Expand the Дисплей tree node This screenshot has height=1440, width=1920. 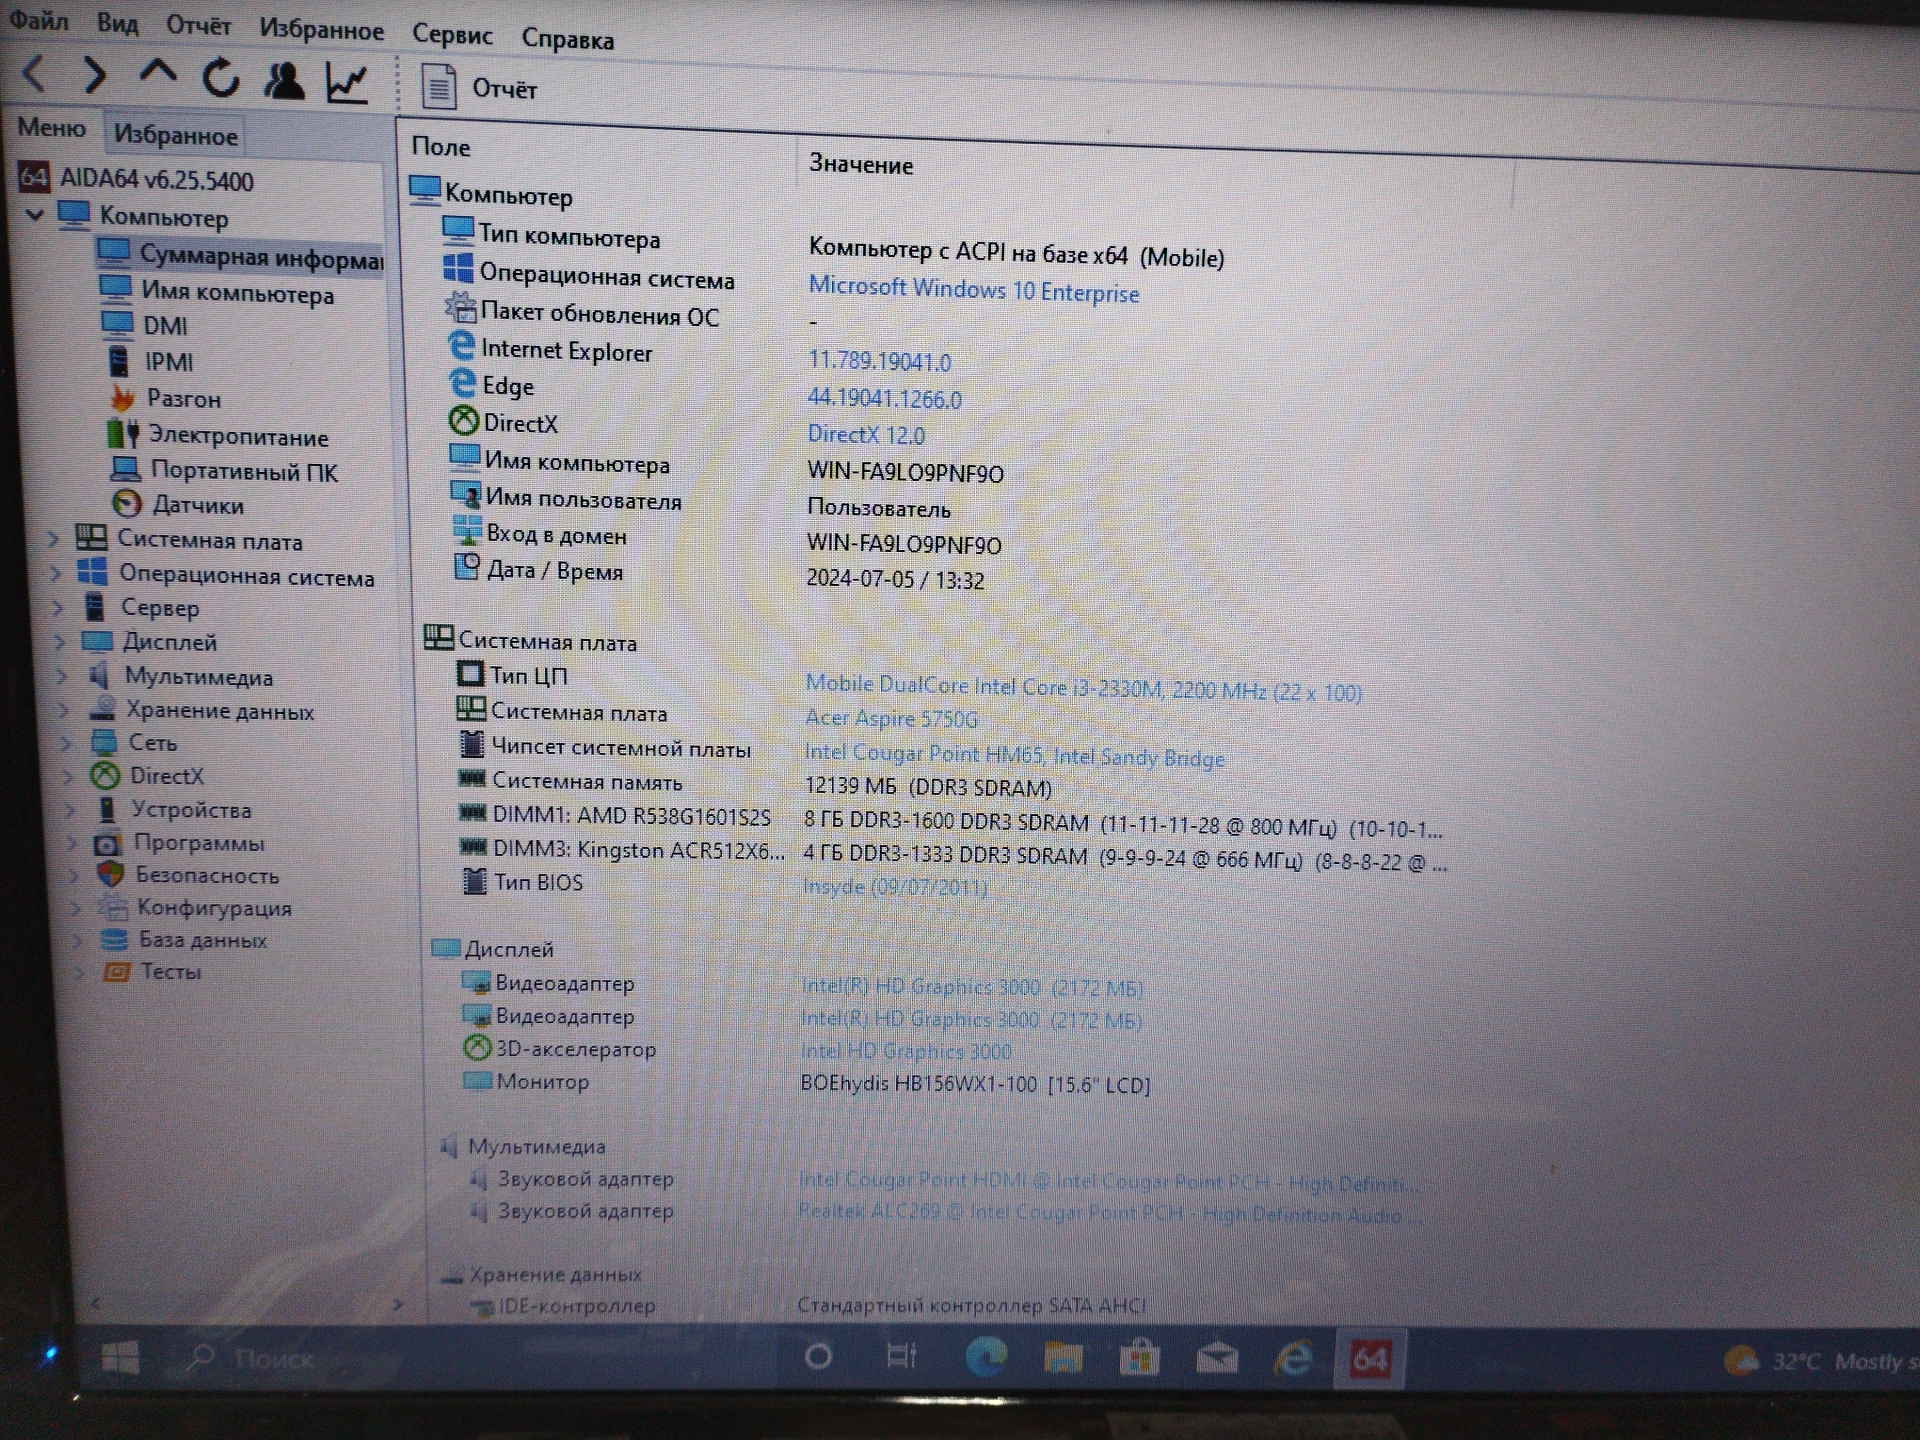[x=60, y=641]
